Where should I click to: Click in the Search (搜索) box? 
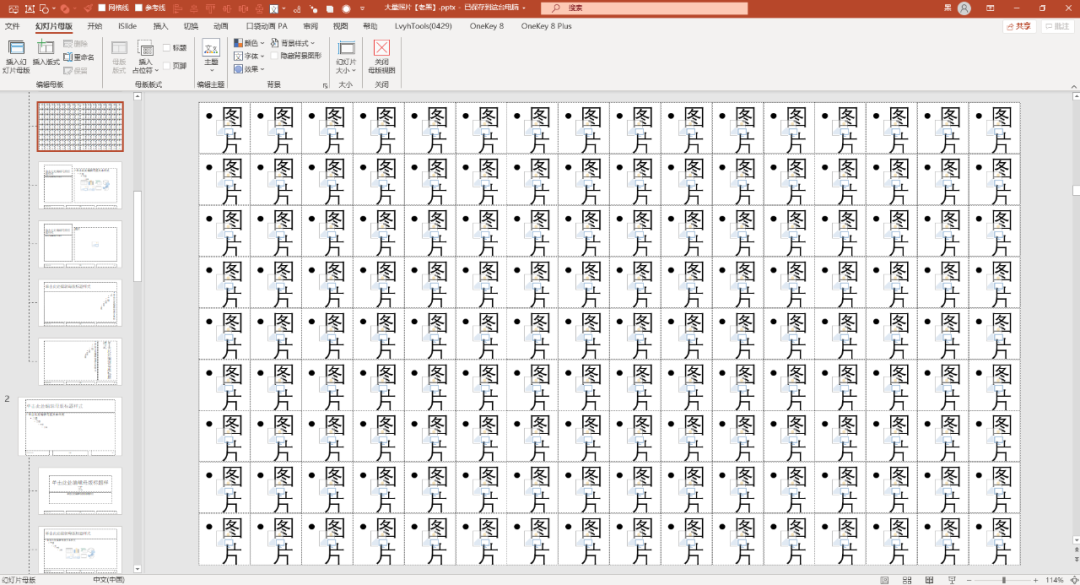[x=644, y=8]
